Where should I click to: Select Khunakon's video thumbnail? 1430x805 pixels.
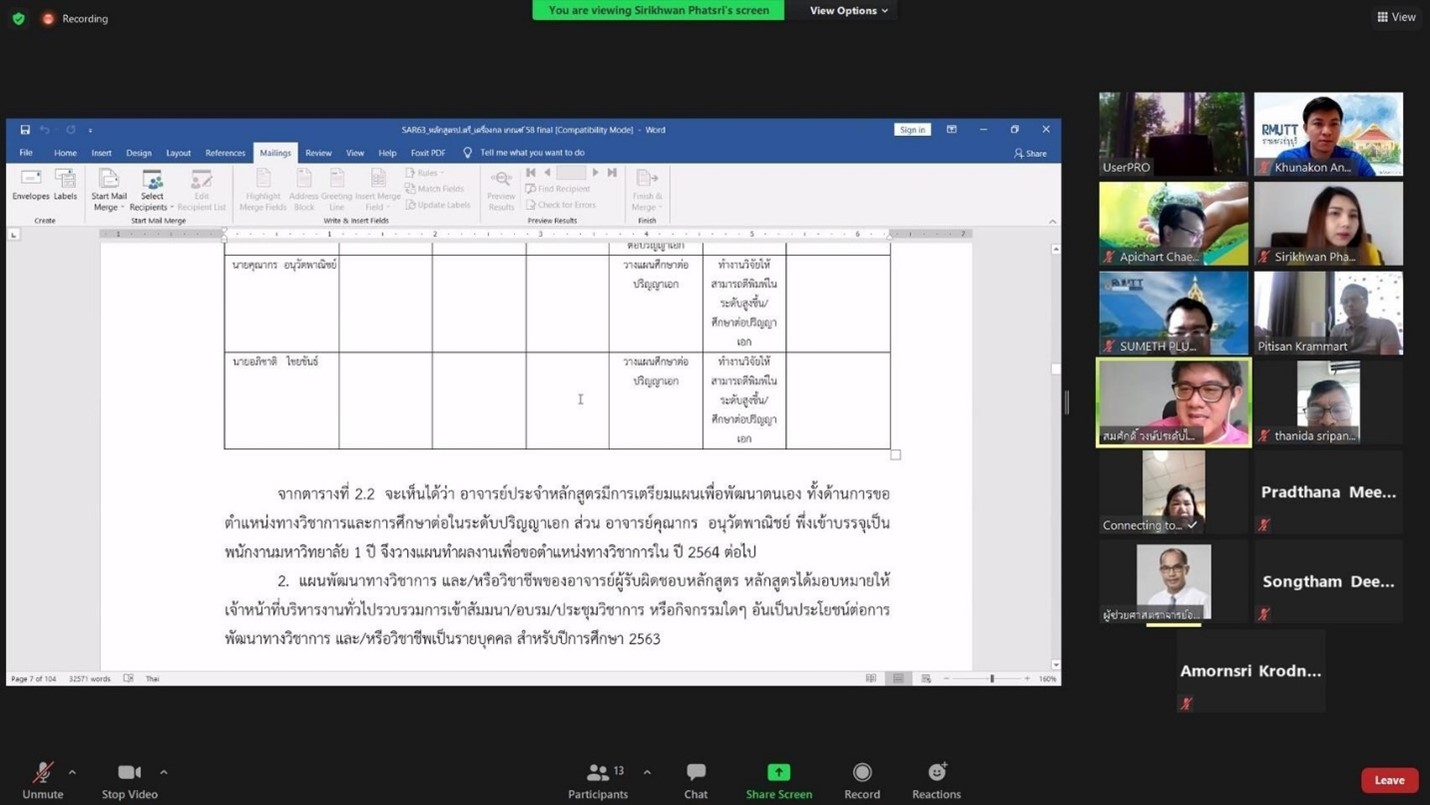(1328, 134)
